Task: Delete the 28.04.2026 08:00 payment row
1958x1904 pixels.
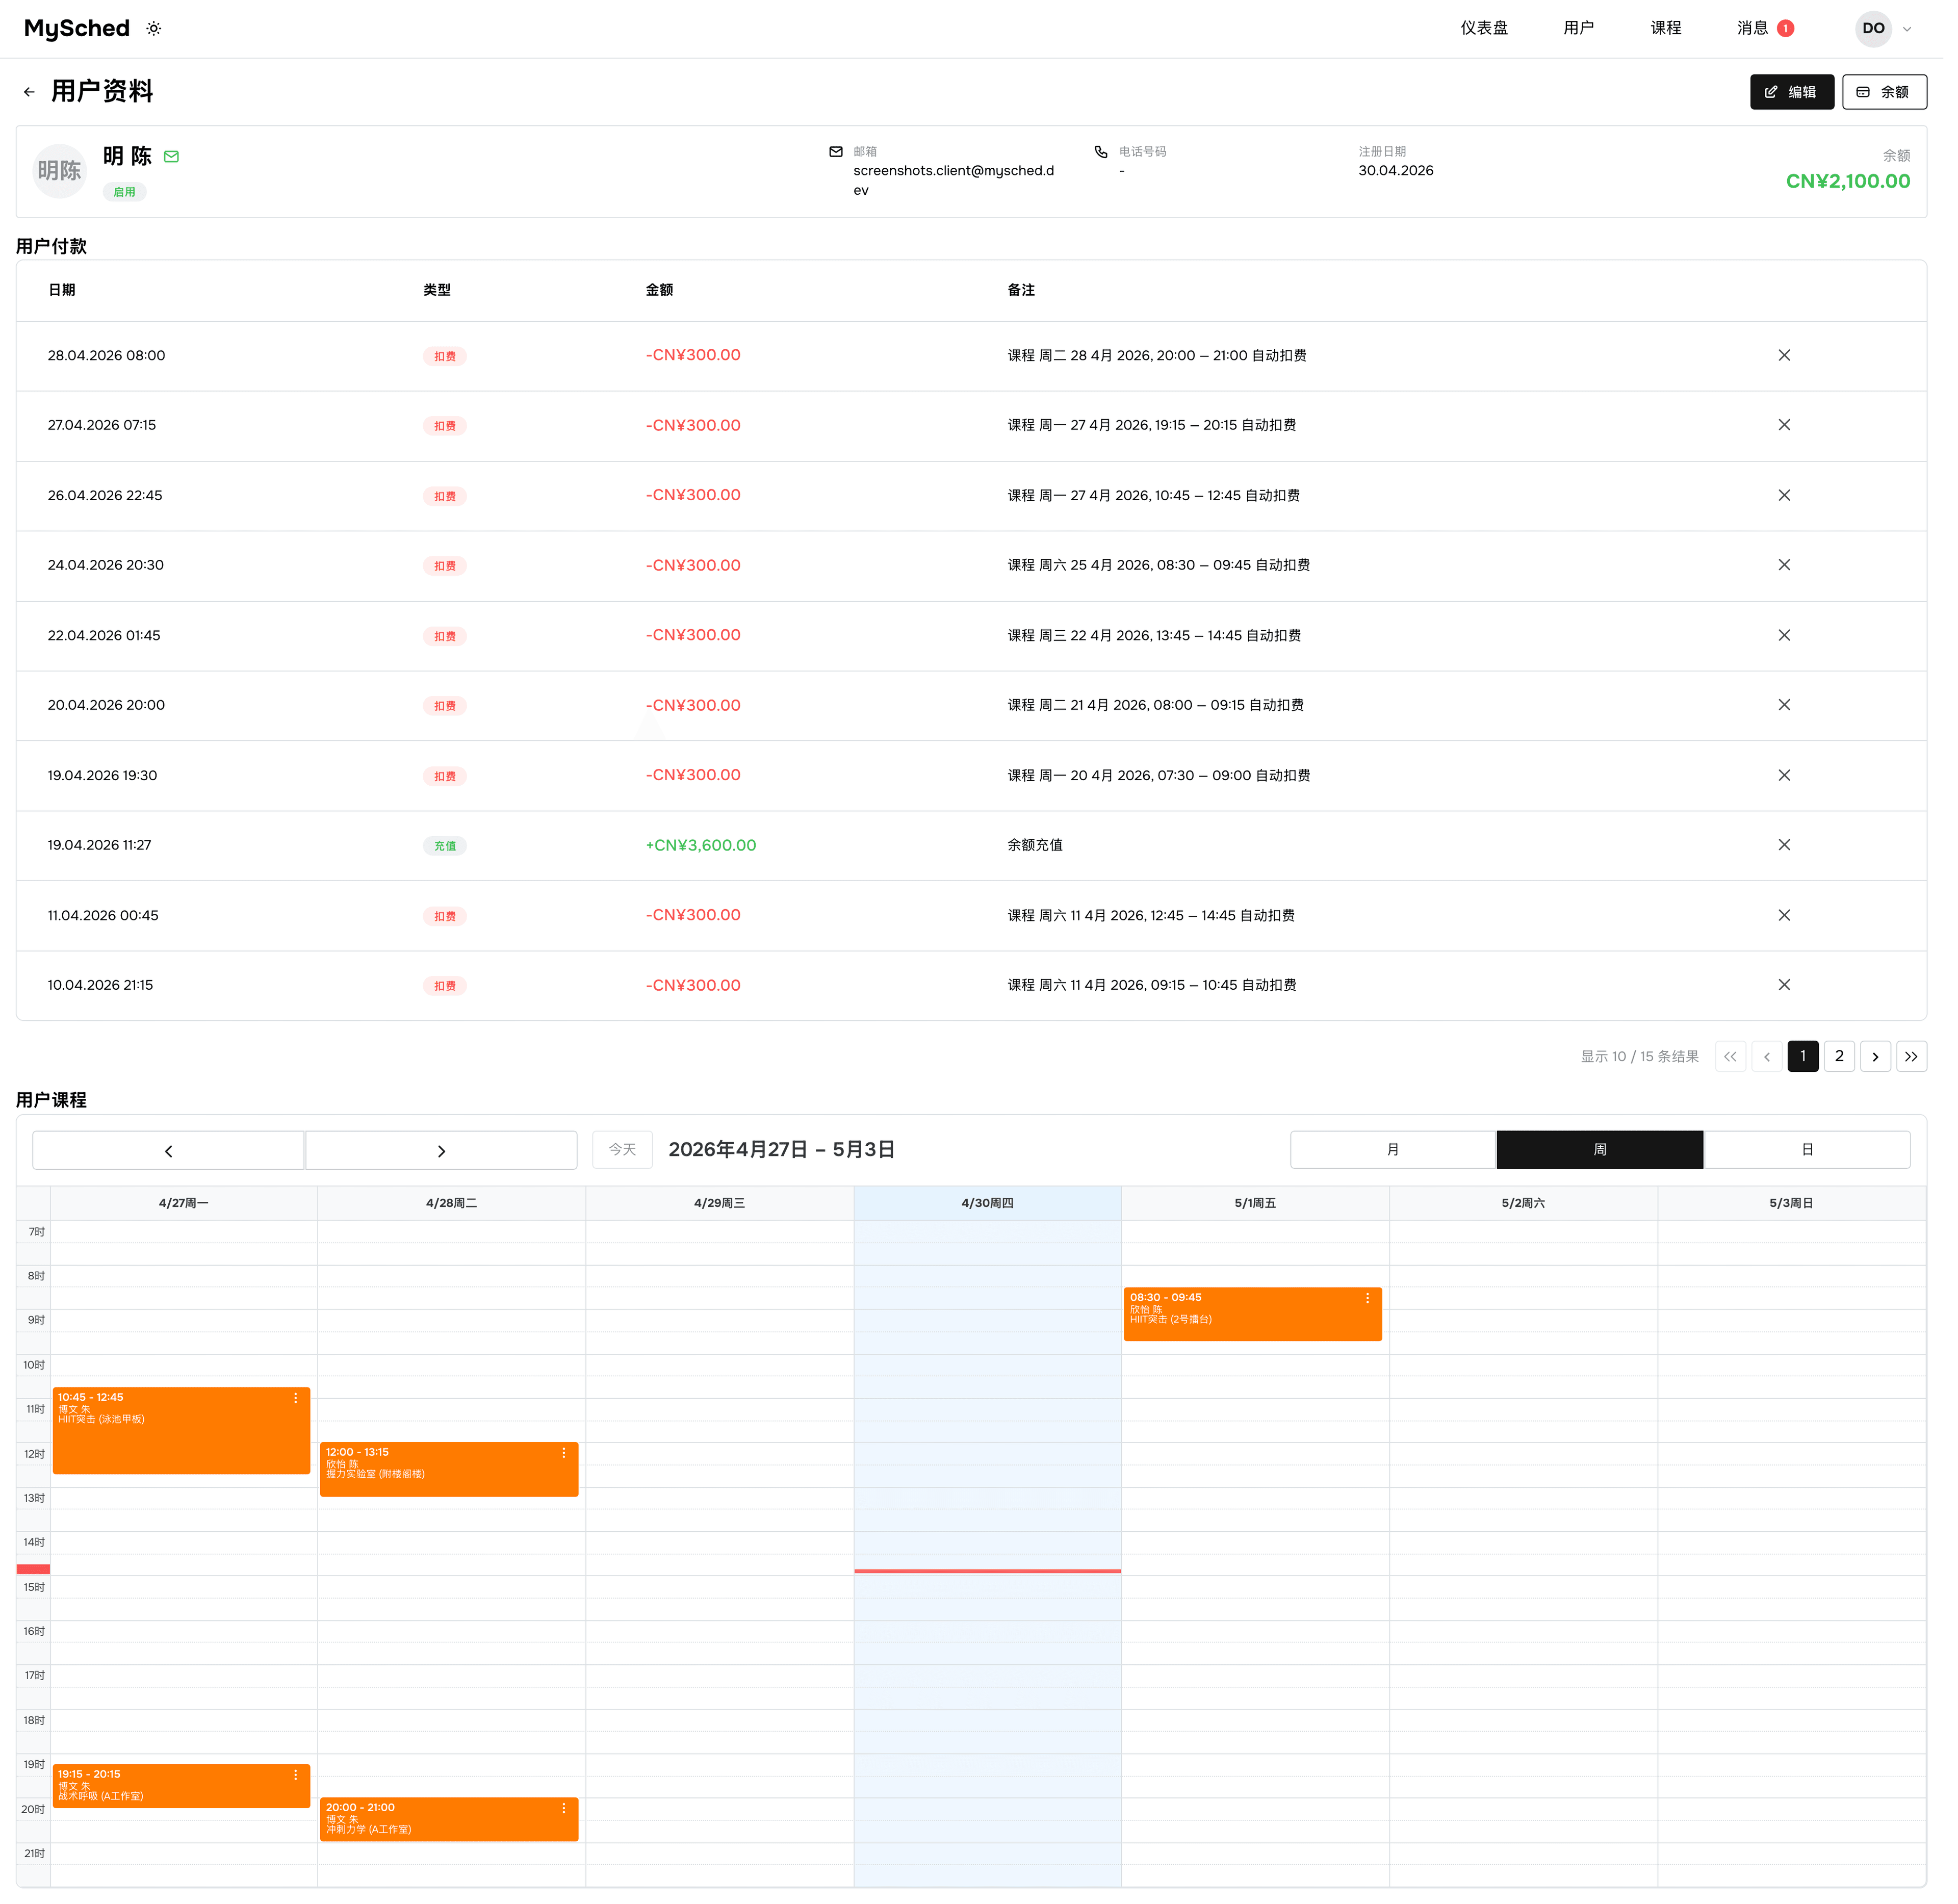Action: 1797,358
